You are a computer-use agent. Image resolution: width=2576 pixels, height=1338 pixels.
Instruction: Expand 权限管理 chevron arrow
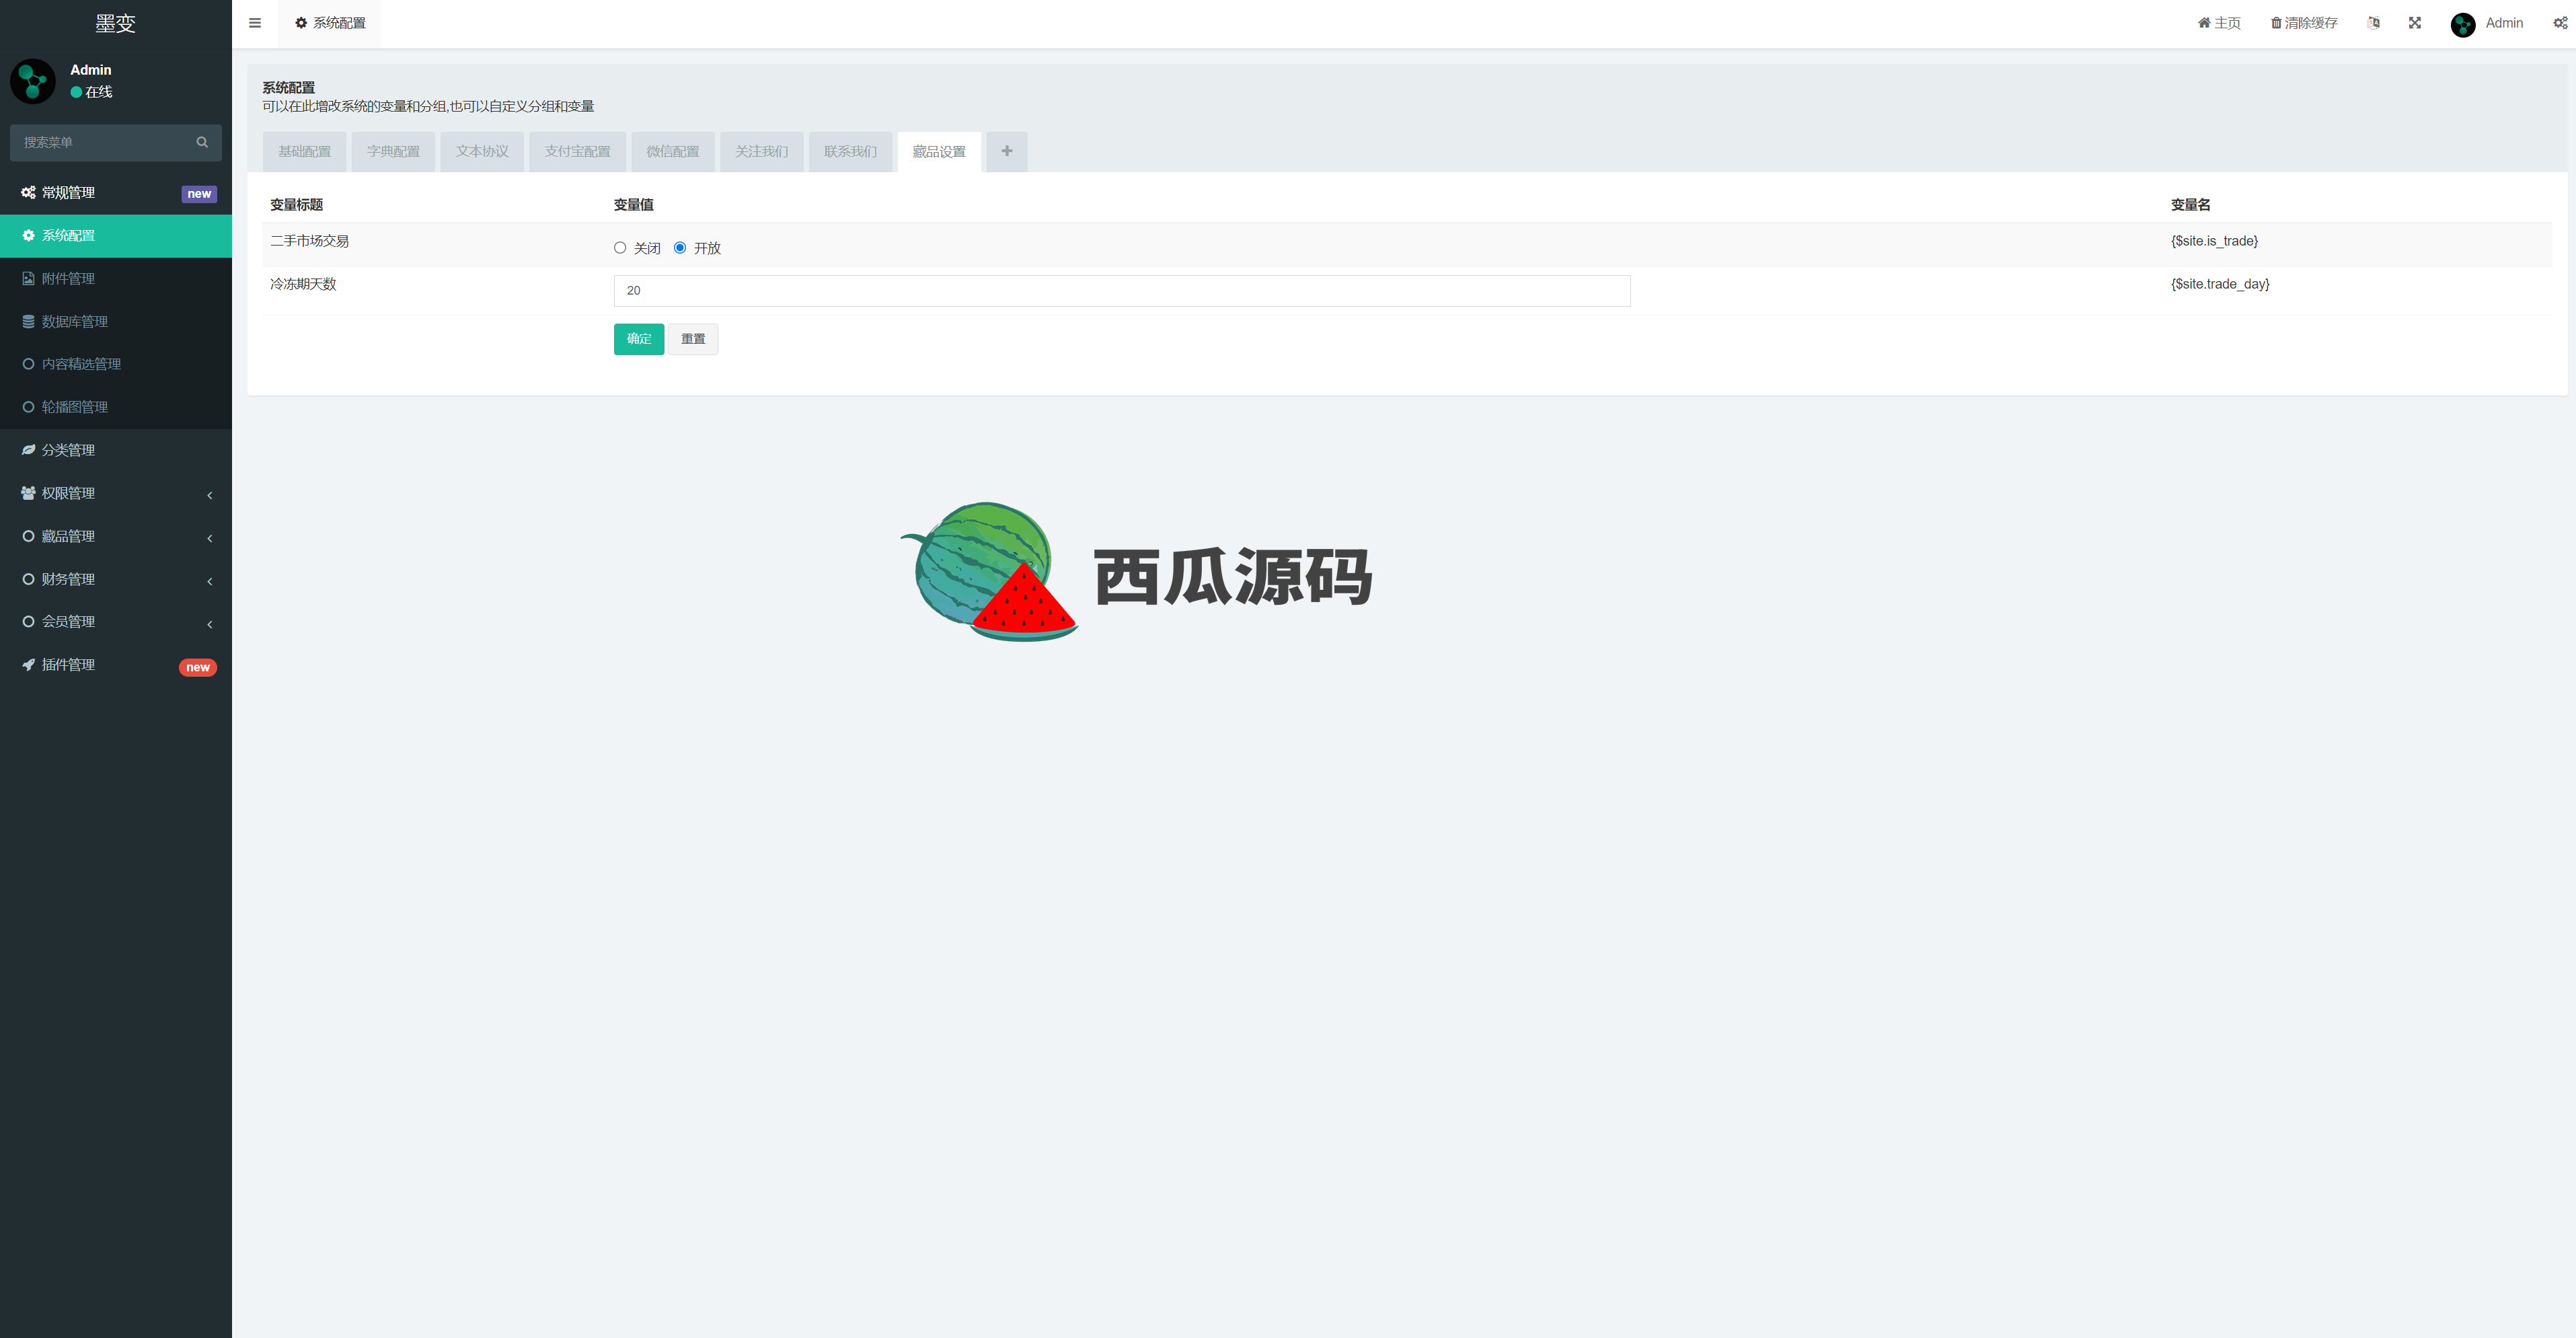point(210,495)
